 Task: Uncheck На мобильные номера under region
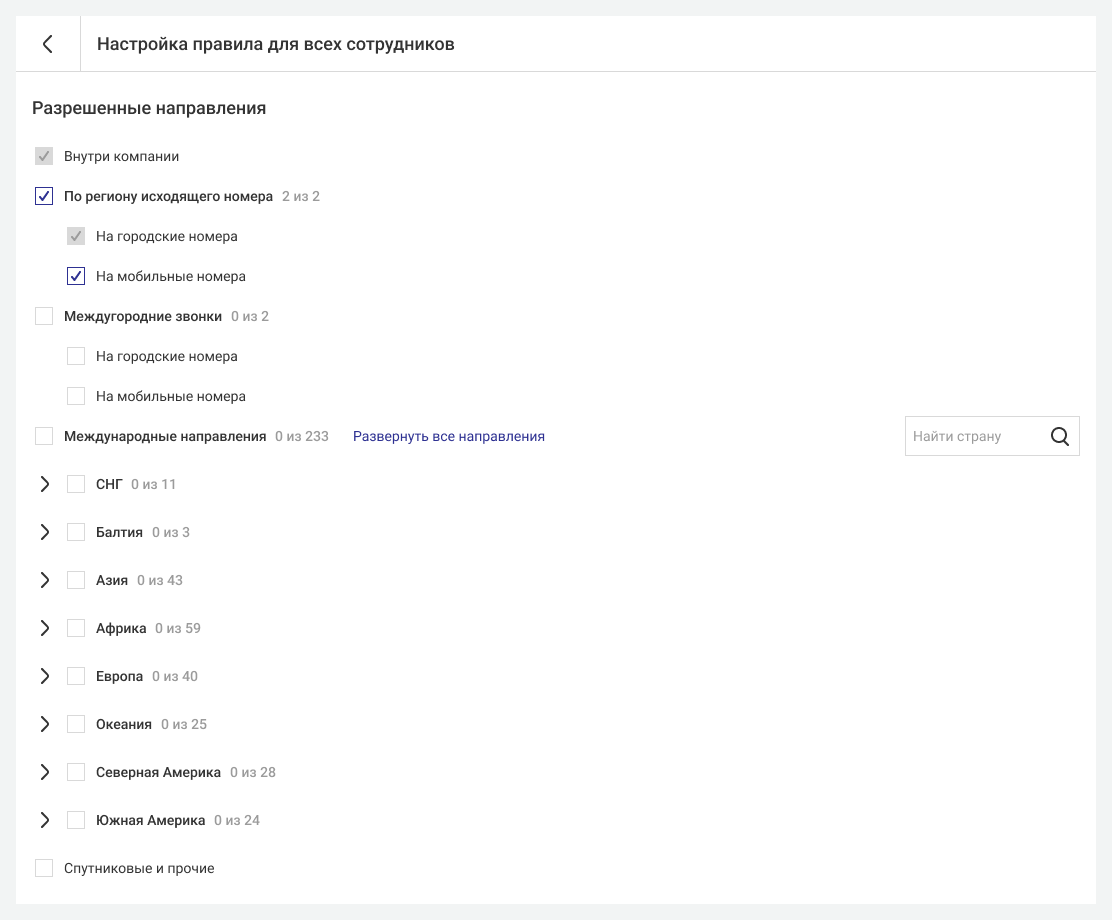[x=76, y=276]
